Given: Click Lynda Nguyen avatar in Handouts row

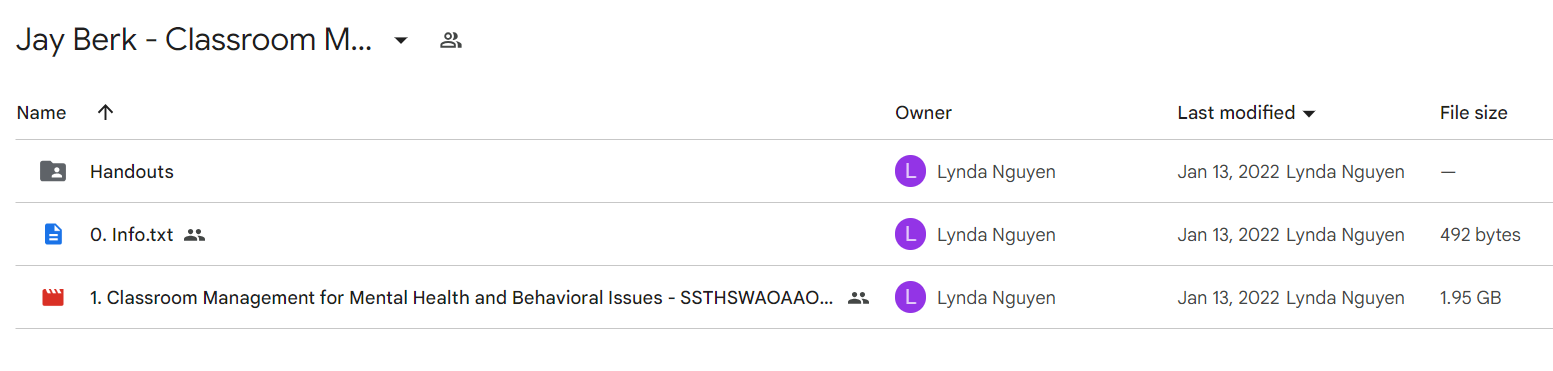Looking at the screenshot, I should coord(910,172).
